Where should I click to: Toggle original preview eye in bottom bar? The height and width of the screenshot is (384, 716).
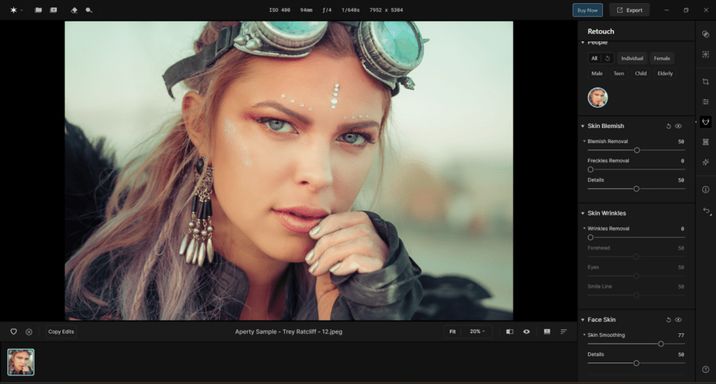[526, 331]
